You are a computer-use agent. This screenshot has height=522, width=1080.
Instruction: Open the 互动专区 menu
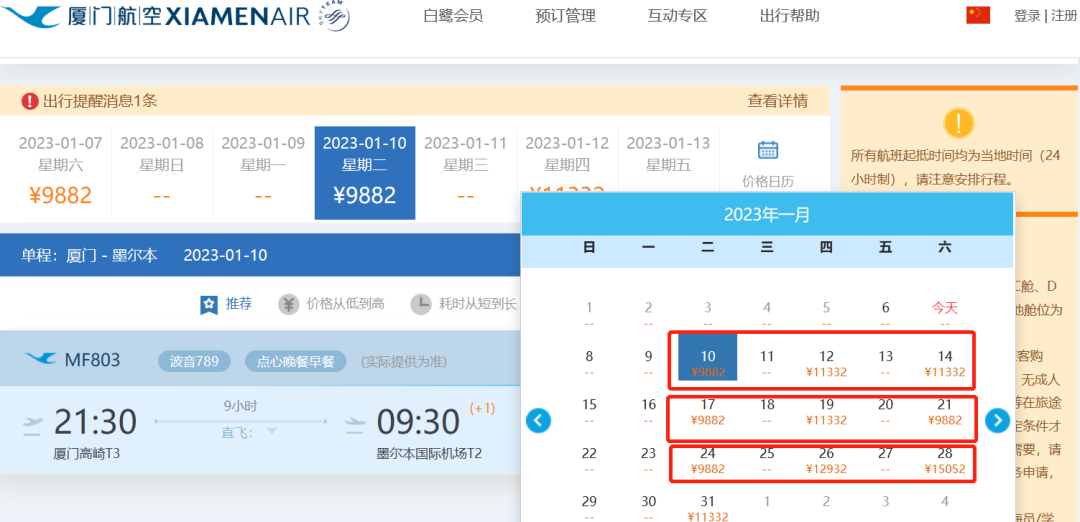678,16
